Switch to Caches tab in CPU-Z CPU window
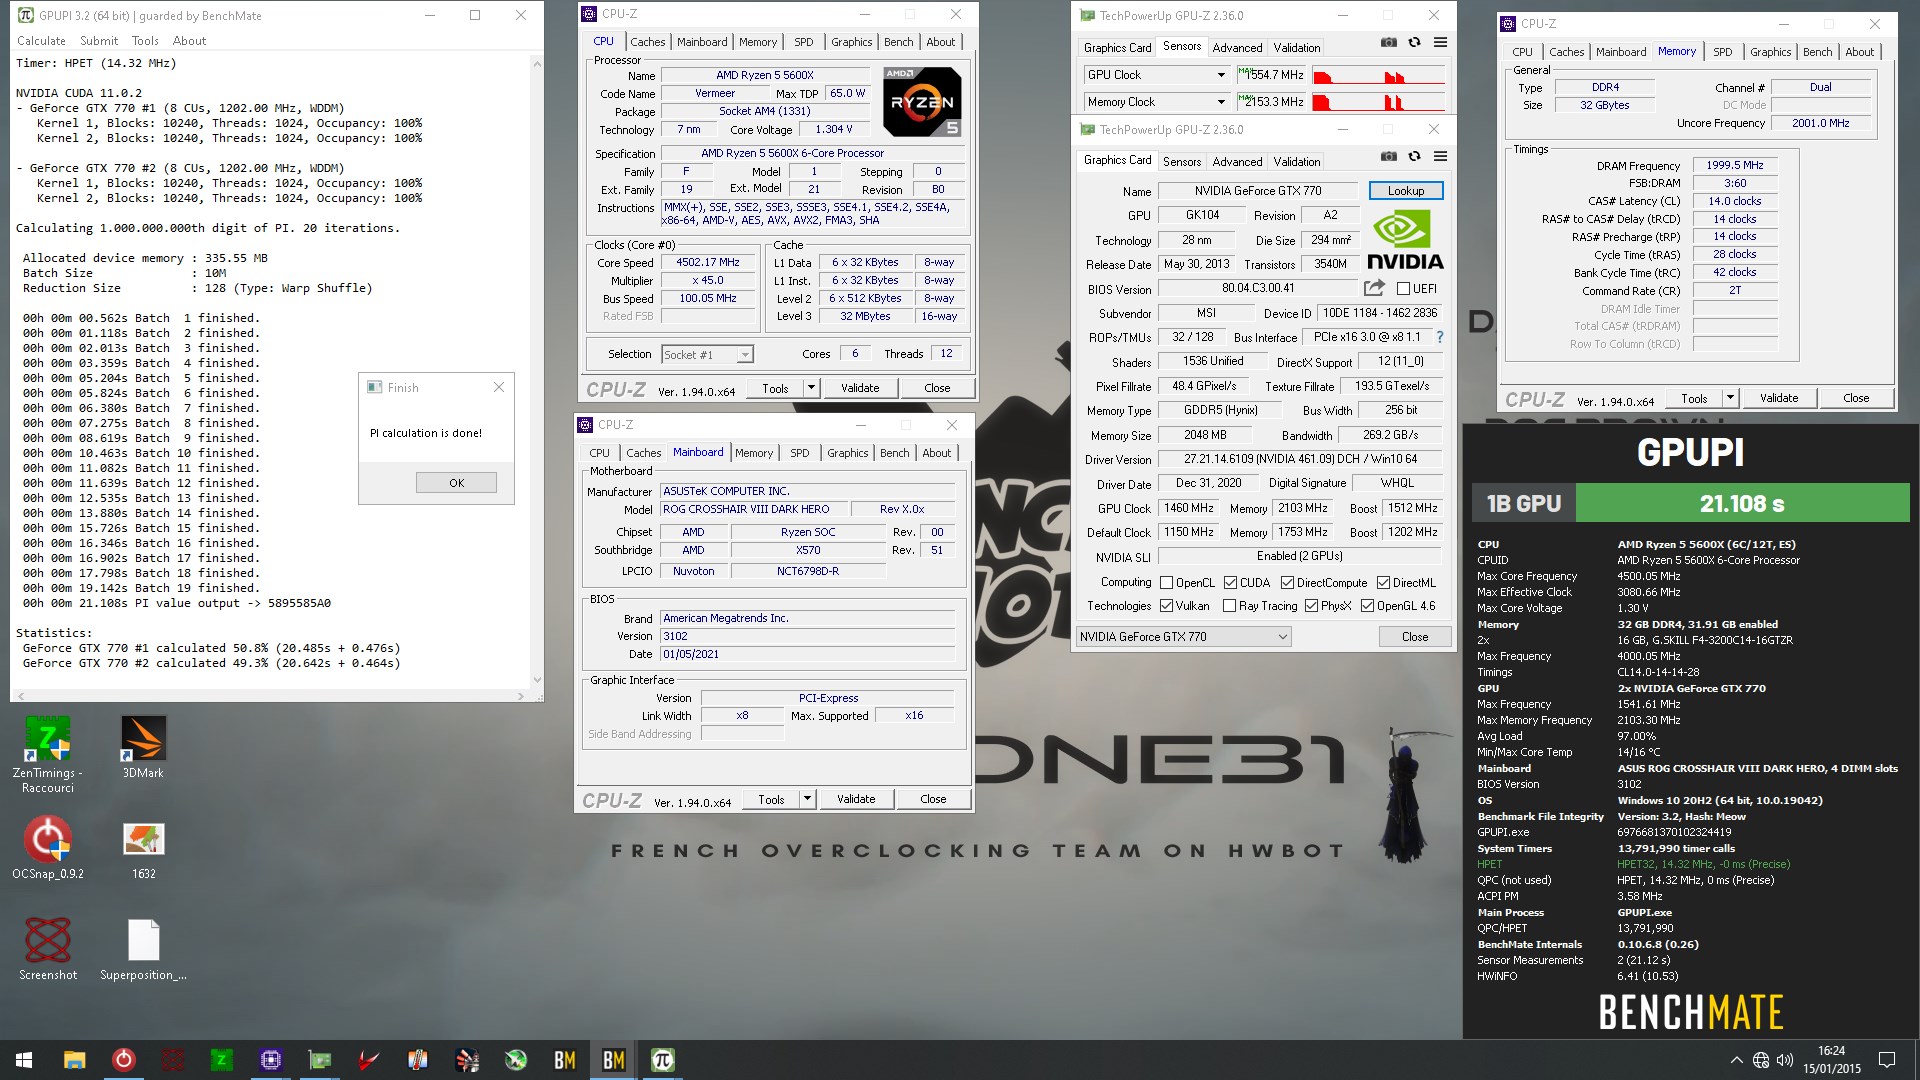Image resolution: width=1920 pixels, height=1080 pixels. coord(647,42)
